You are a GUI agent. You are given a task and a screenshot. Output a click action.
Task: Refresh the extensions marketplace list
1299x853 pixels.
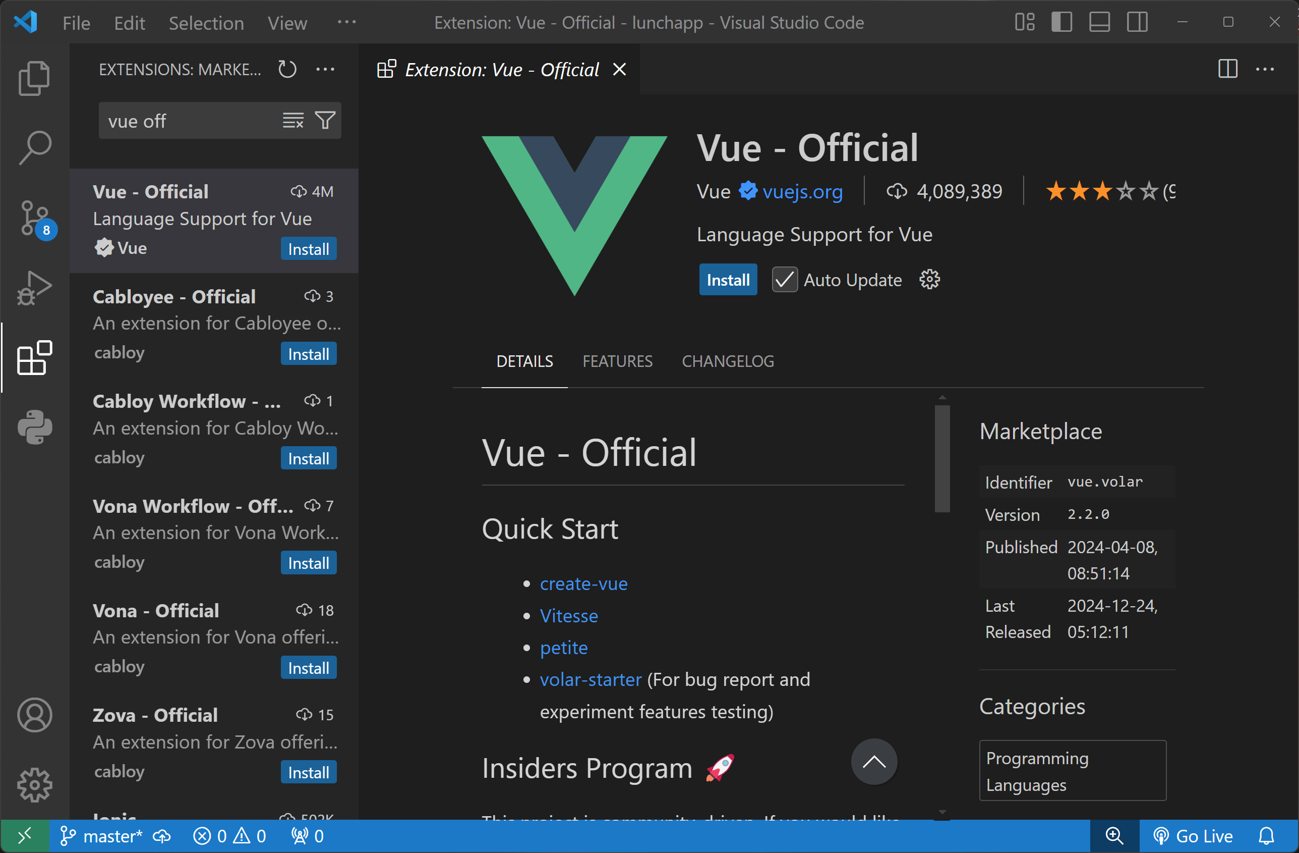click(288, 69)
